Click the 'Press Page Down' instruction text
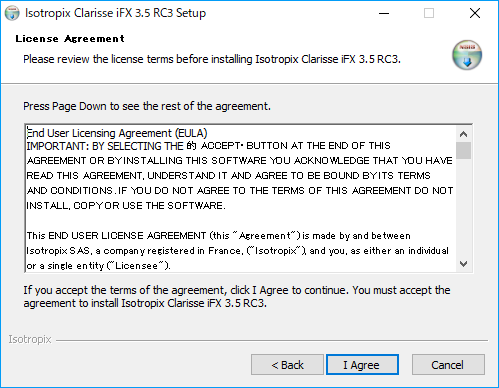The image size is (499, 388). pyautogui.click(x=147, y=106)
